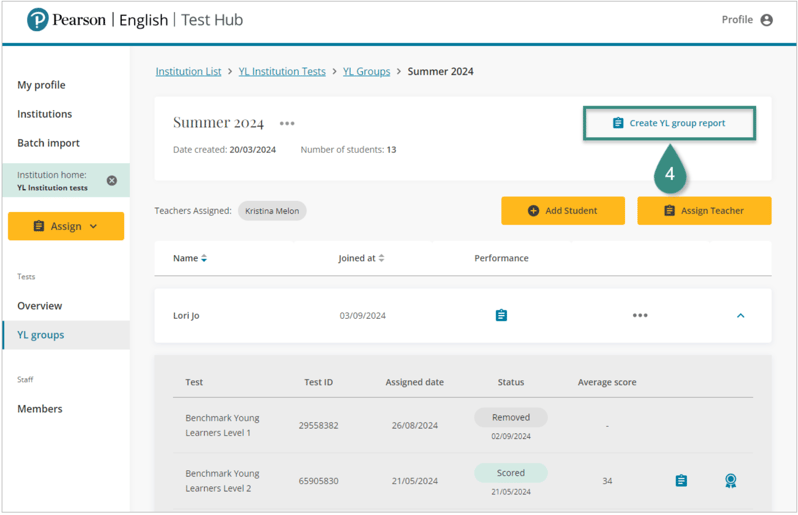
Task: Open Lori Jo's row options ellipsis
Action: [640, 315]
